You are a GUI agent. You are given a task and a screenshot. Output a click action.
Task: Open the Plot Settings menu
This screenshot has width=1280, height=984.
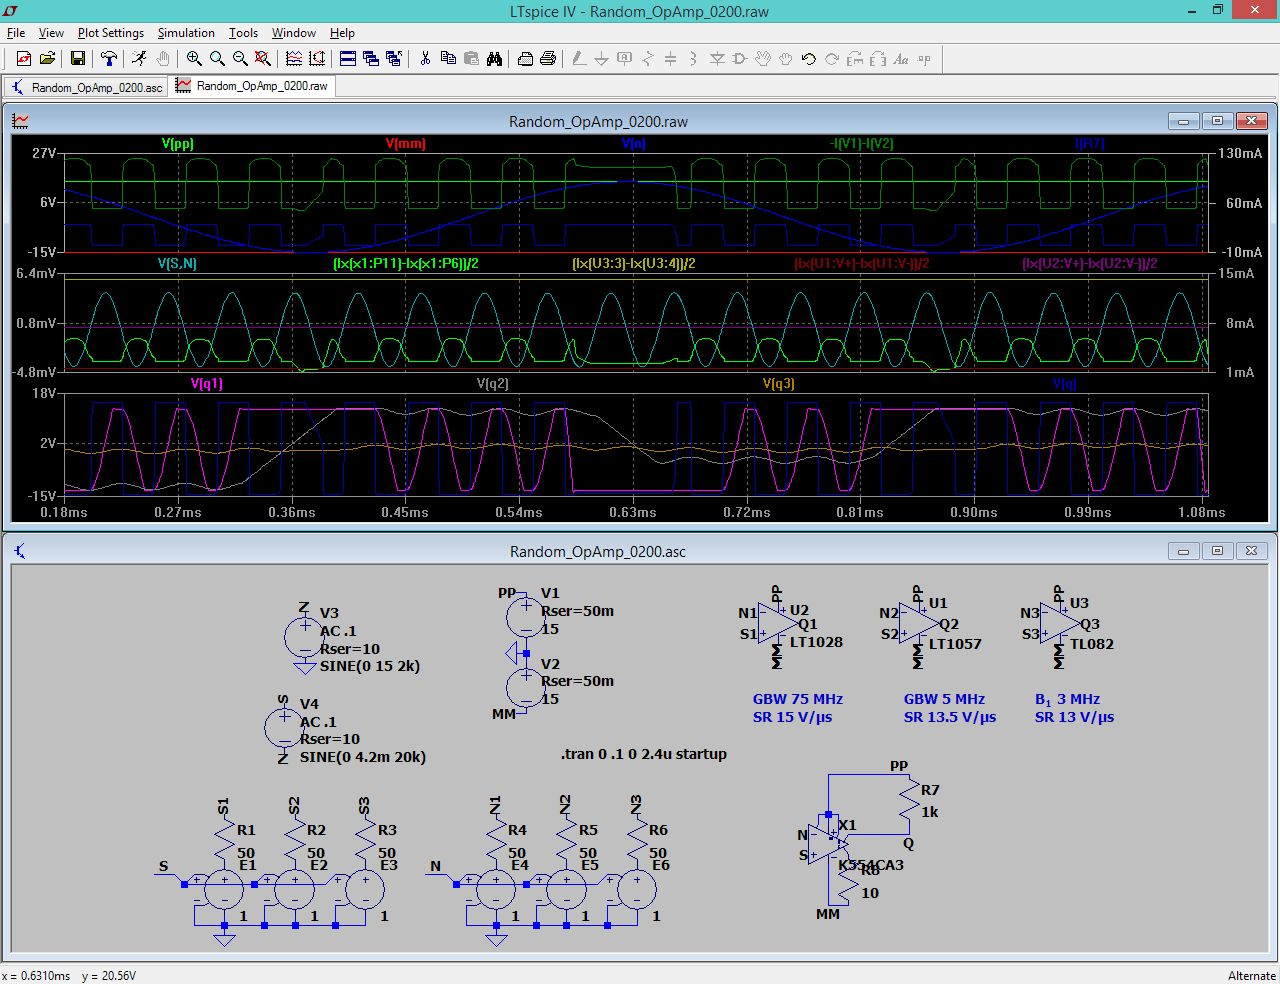coord(111,33)
